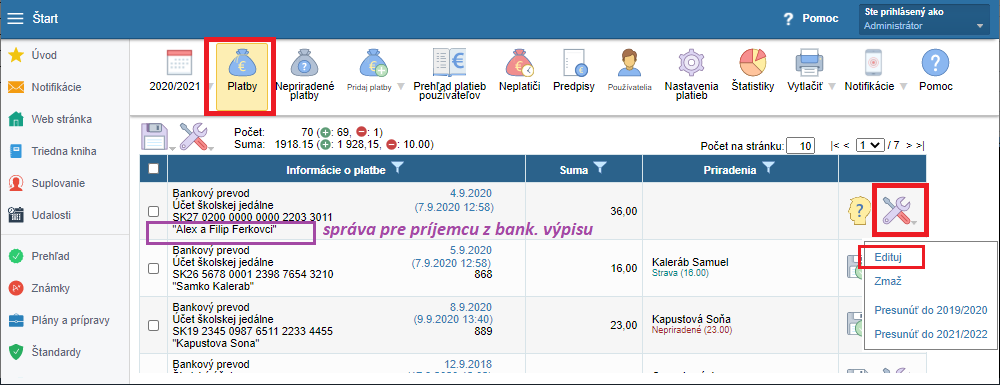Click the Strava (16.00) assignment label

point(680,272)
